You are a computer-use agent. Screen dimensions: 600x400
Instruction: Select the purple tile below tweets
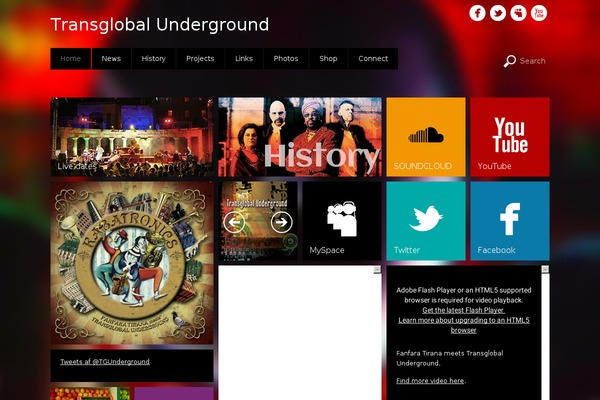click(x=174, y=393)
